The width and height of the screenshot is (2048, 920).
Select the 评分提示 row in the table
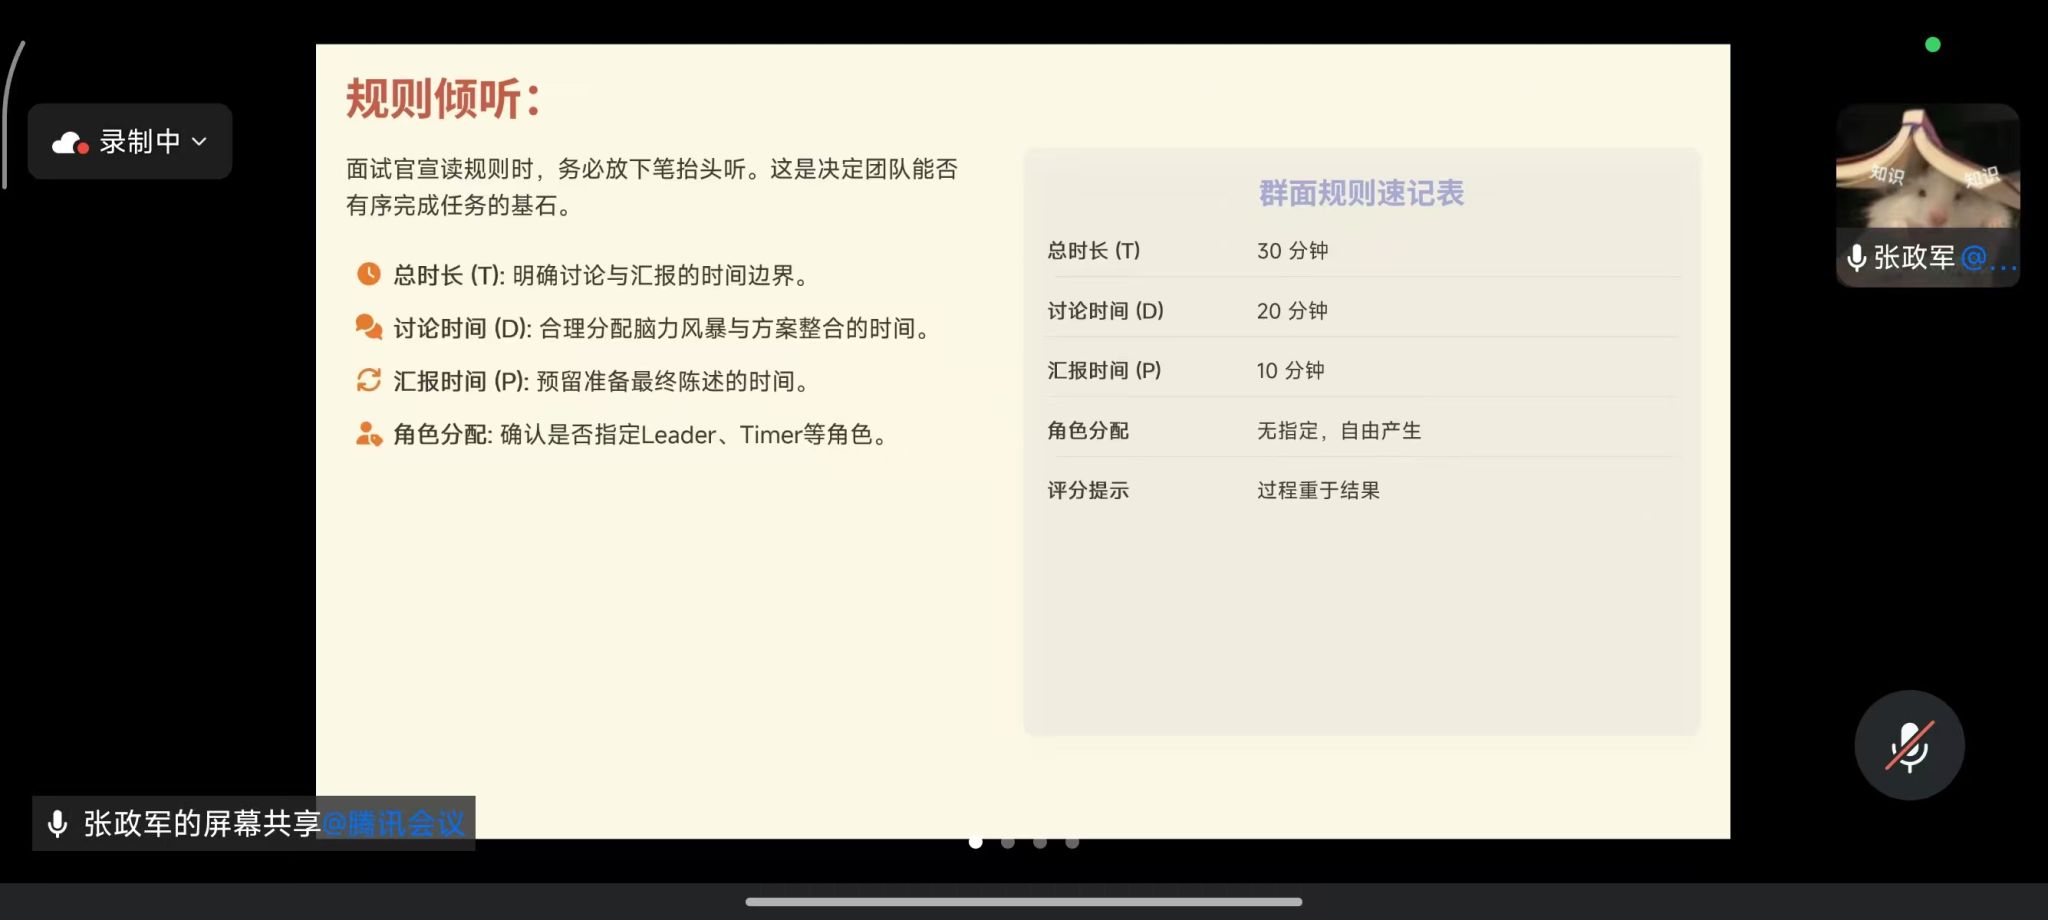(1361, 490)
